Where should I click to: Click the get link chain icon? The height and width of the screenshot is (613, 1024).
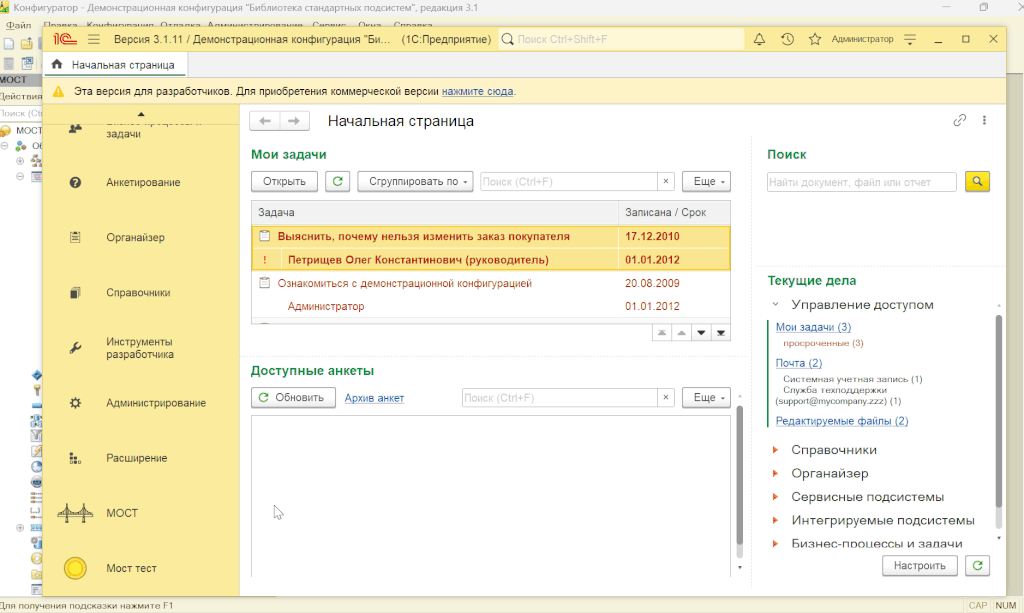point(960,120)
